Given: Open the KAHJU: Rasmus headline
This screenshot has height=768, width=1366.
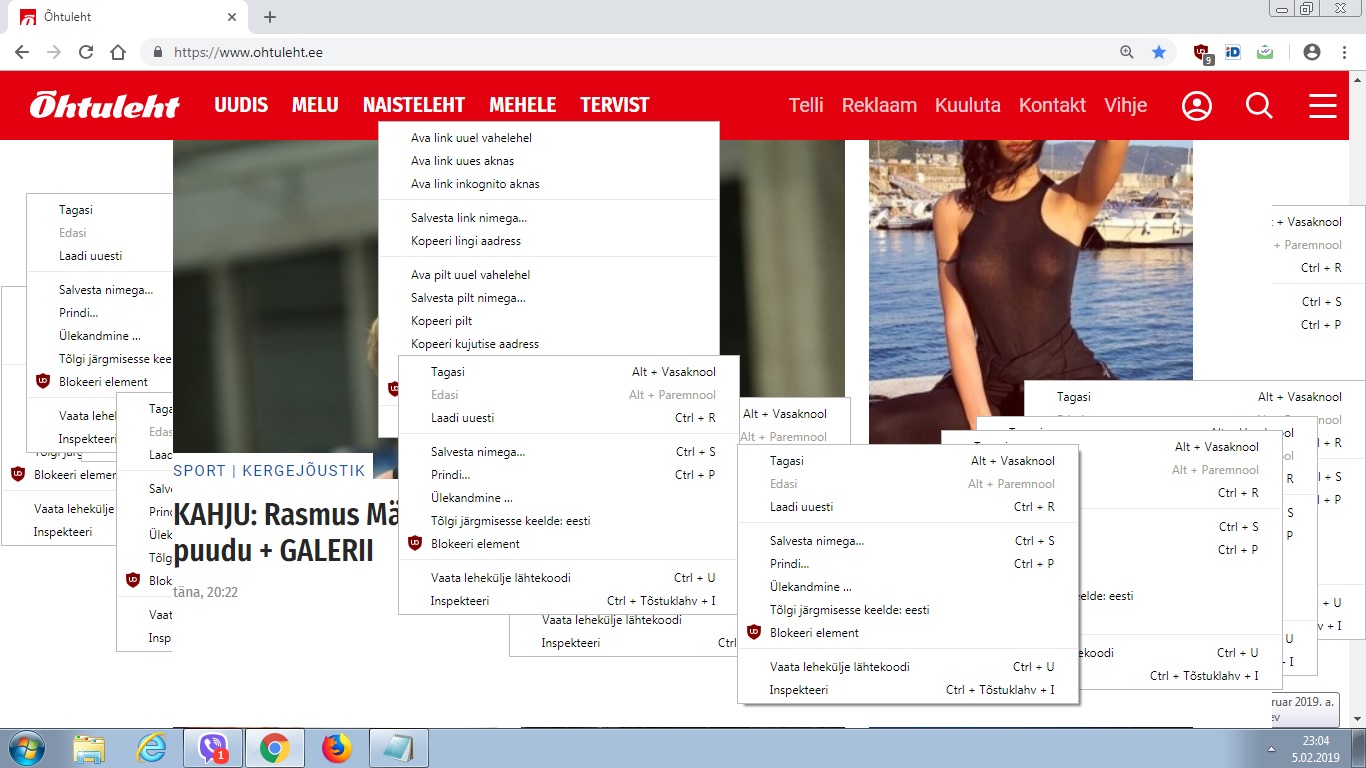Looking at the screenshot, I should [x=285, y=533].
